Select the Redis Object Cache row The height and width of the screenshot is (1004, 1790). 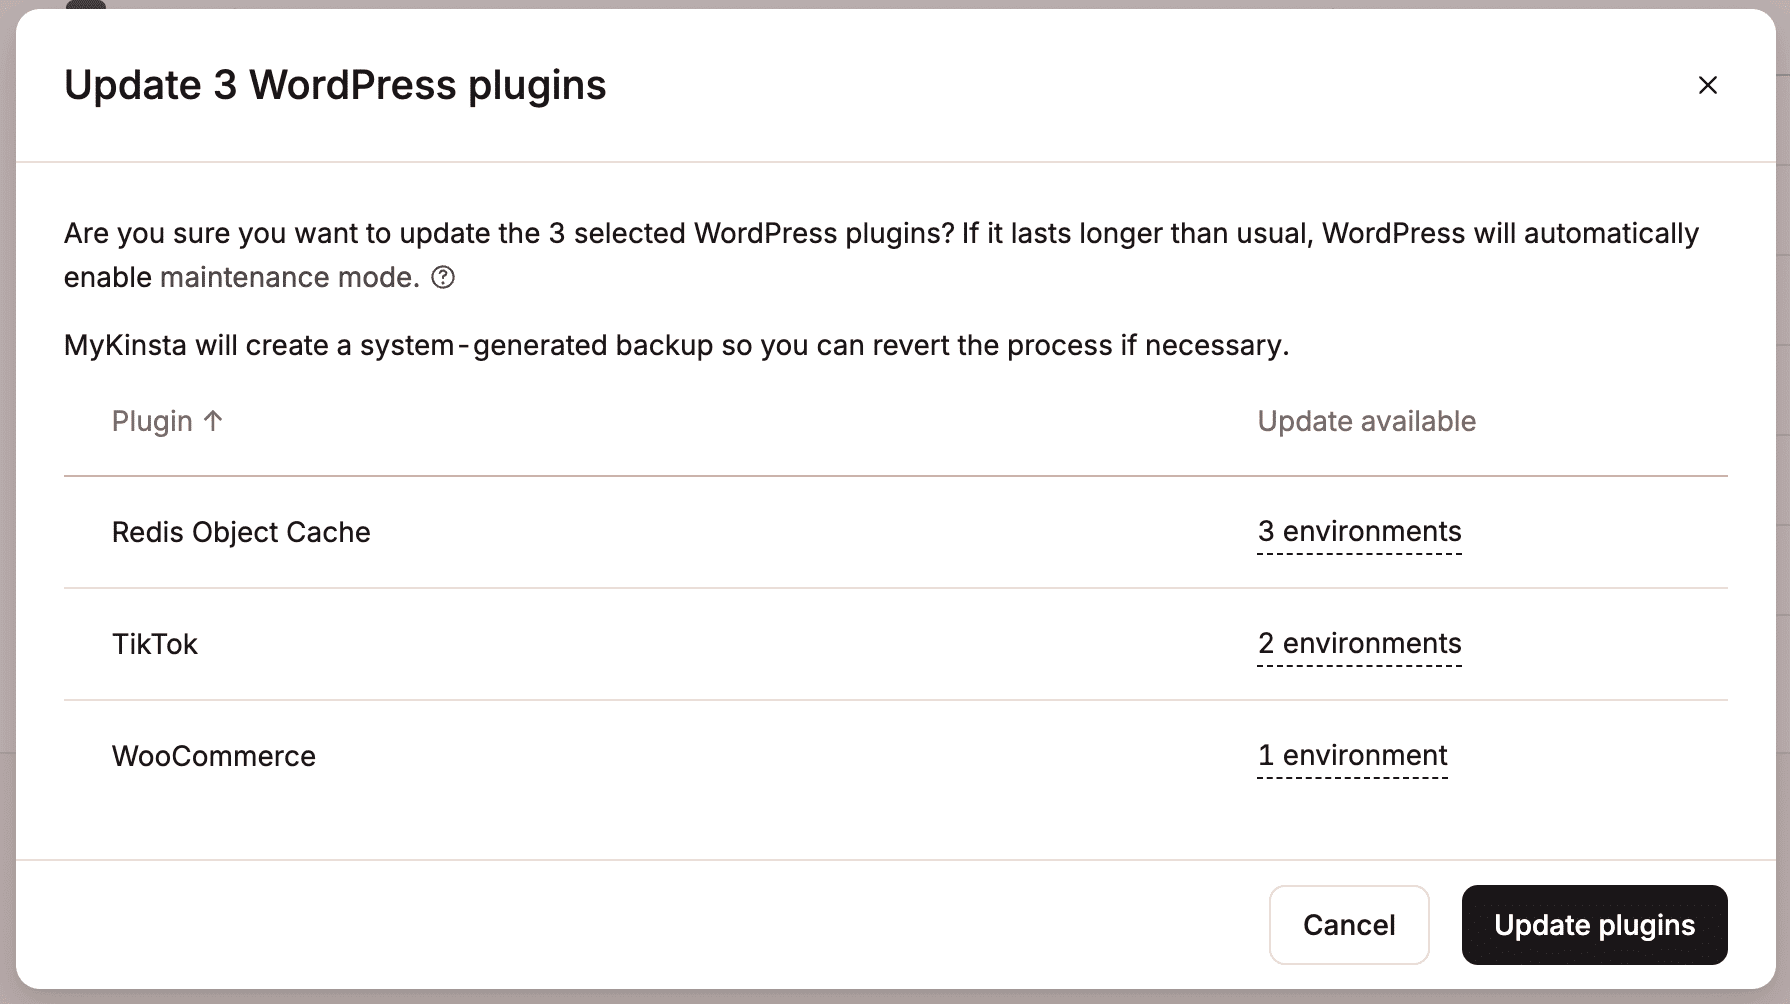pos(241,531)
